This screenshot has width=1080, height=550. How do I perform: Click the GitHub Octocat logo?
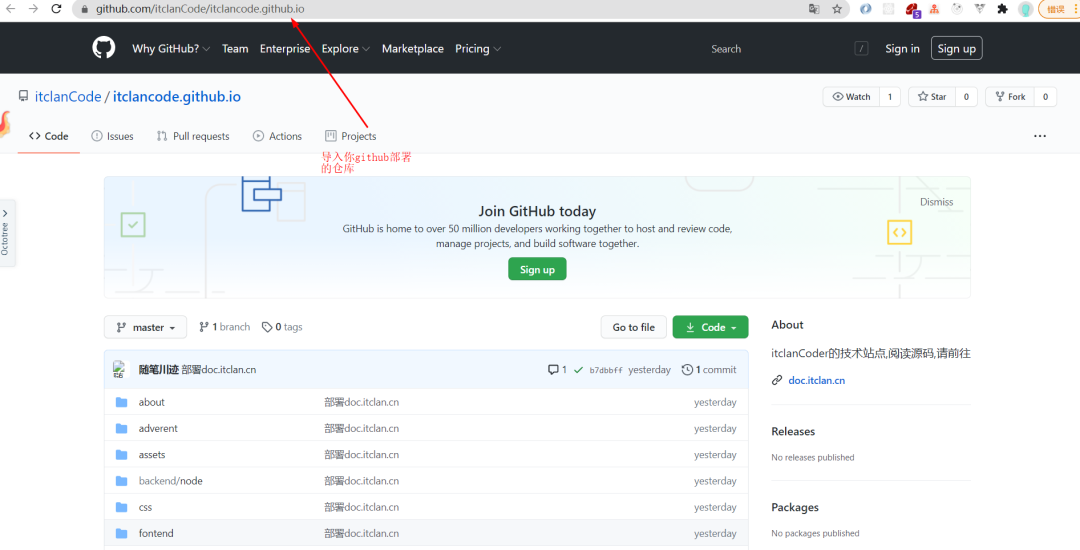(104, 48)
